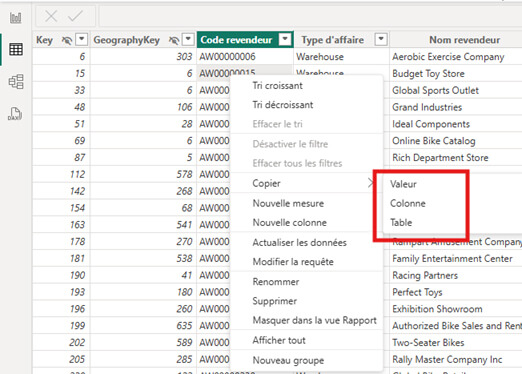Open the DAX query view icon
The height and width of the screenshot is (374, 522).
click(15, 114)
